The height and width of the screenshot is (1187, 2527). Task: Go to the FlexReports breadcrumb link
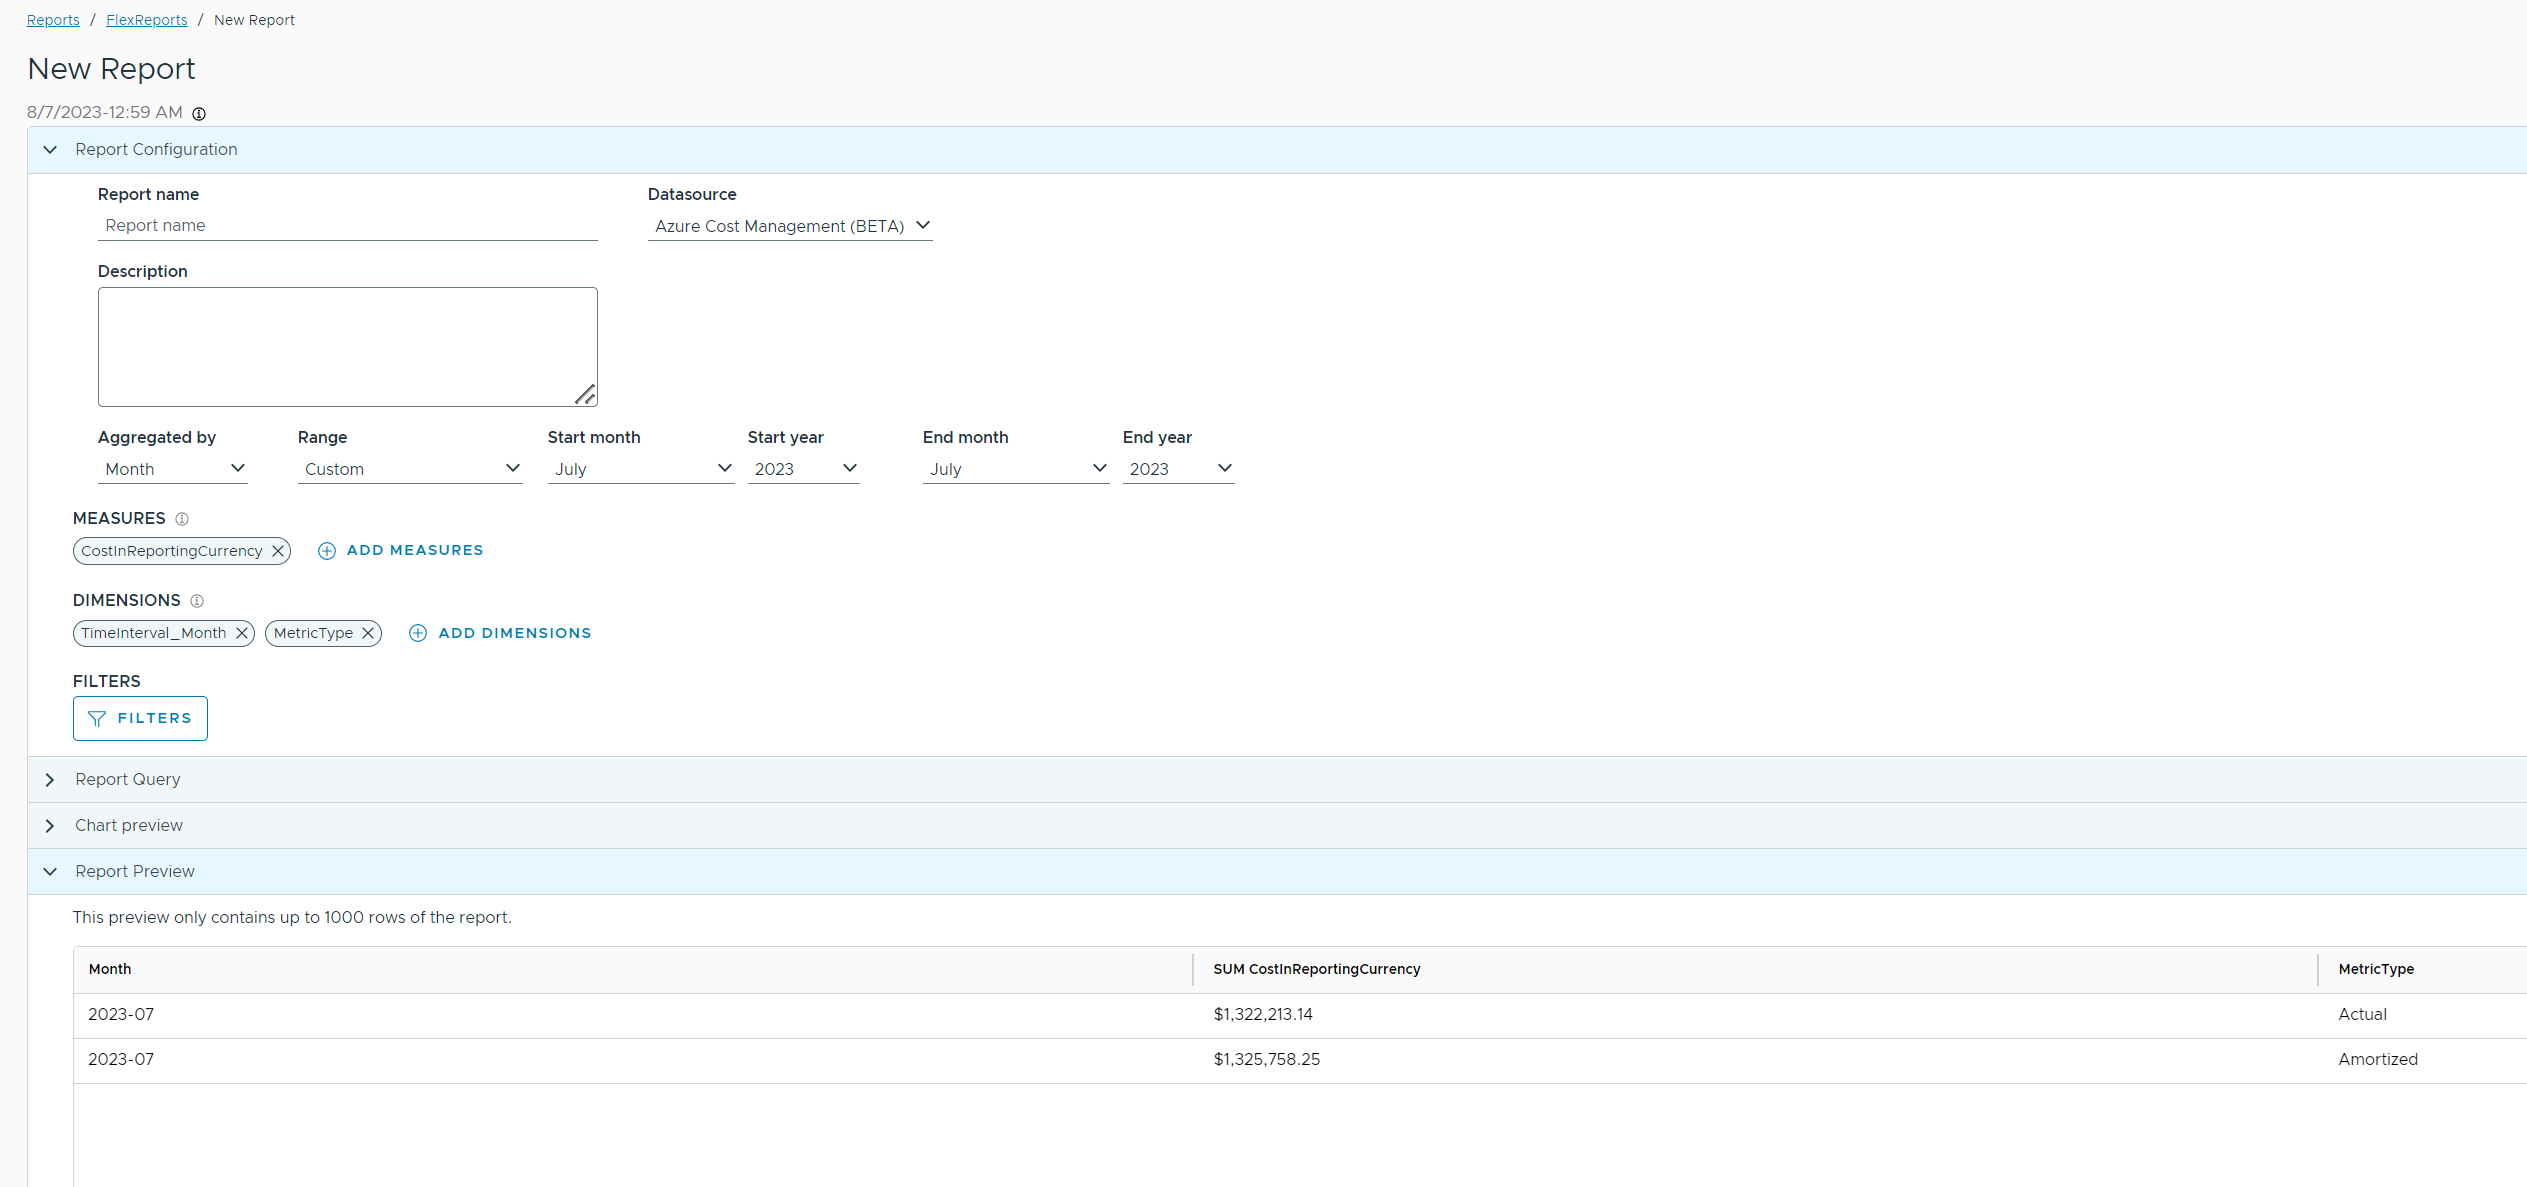point(146,20)
